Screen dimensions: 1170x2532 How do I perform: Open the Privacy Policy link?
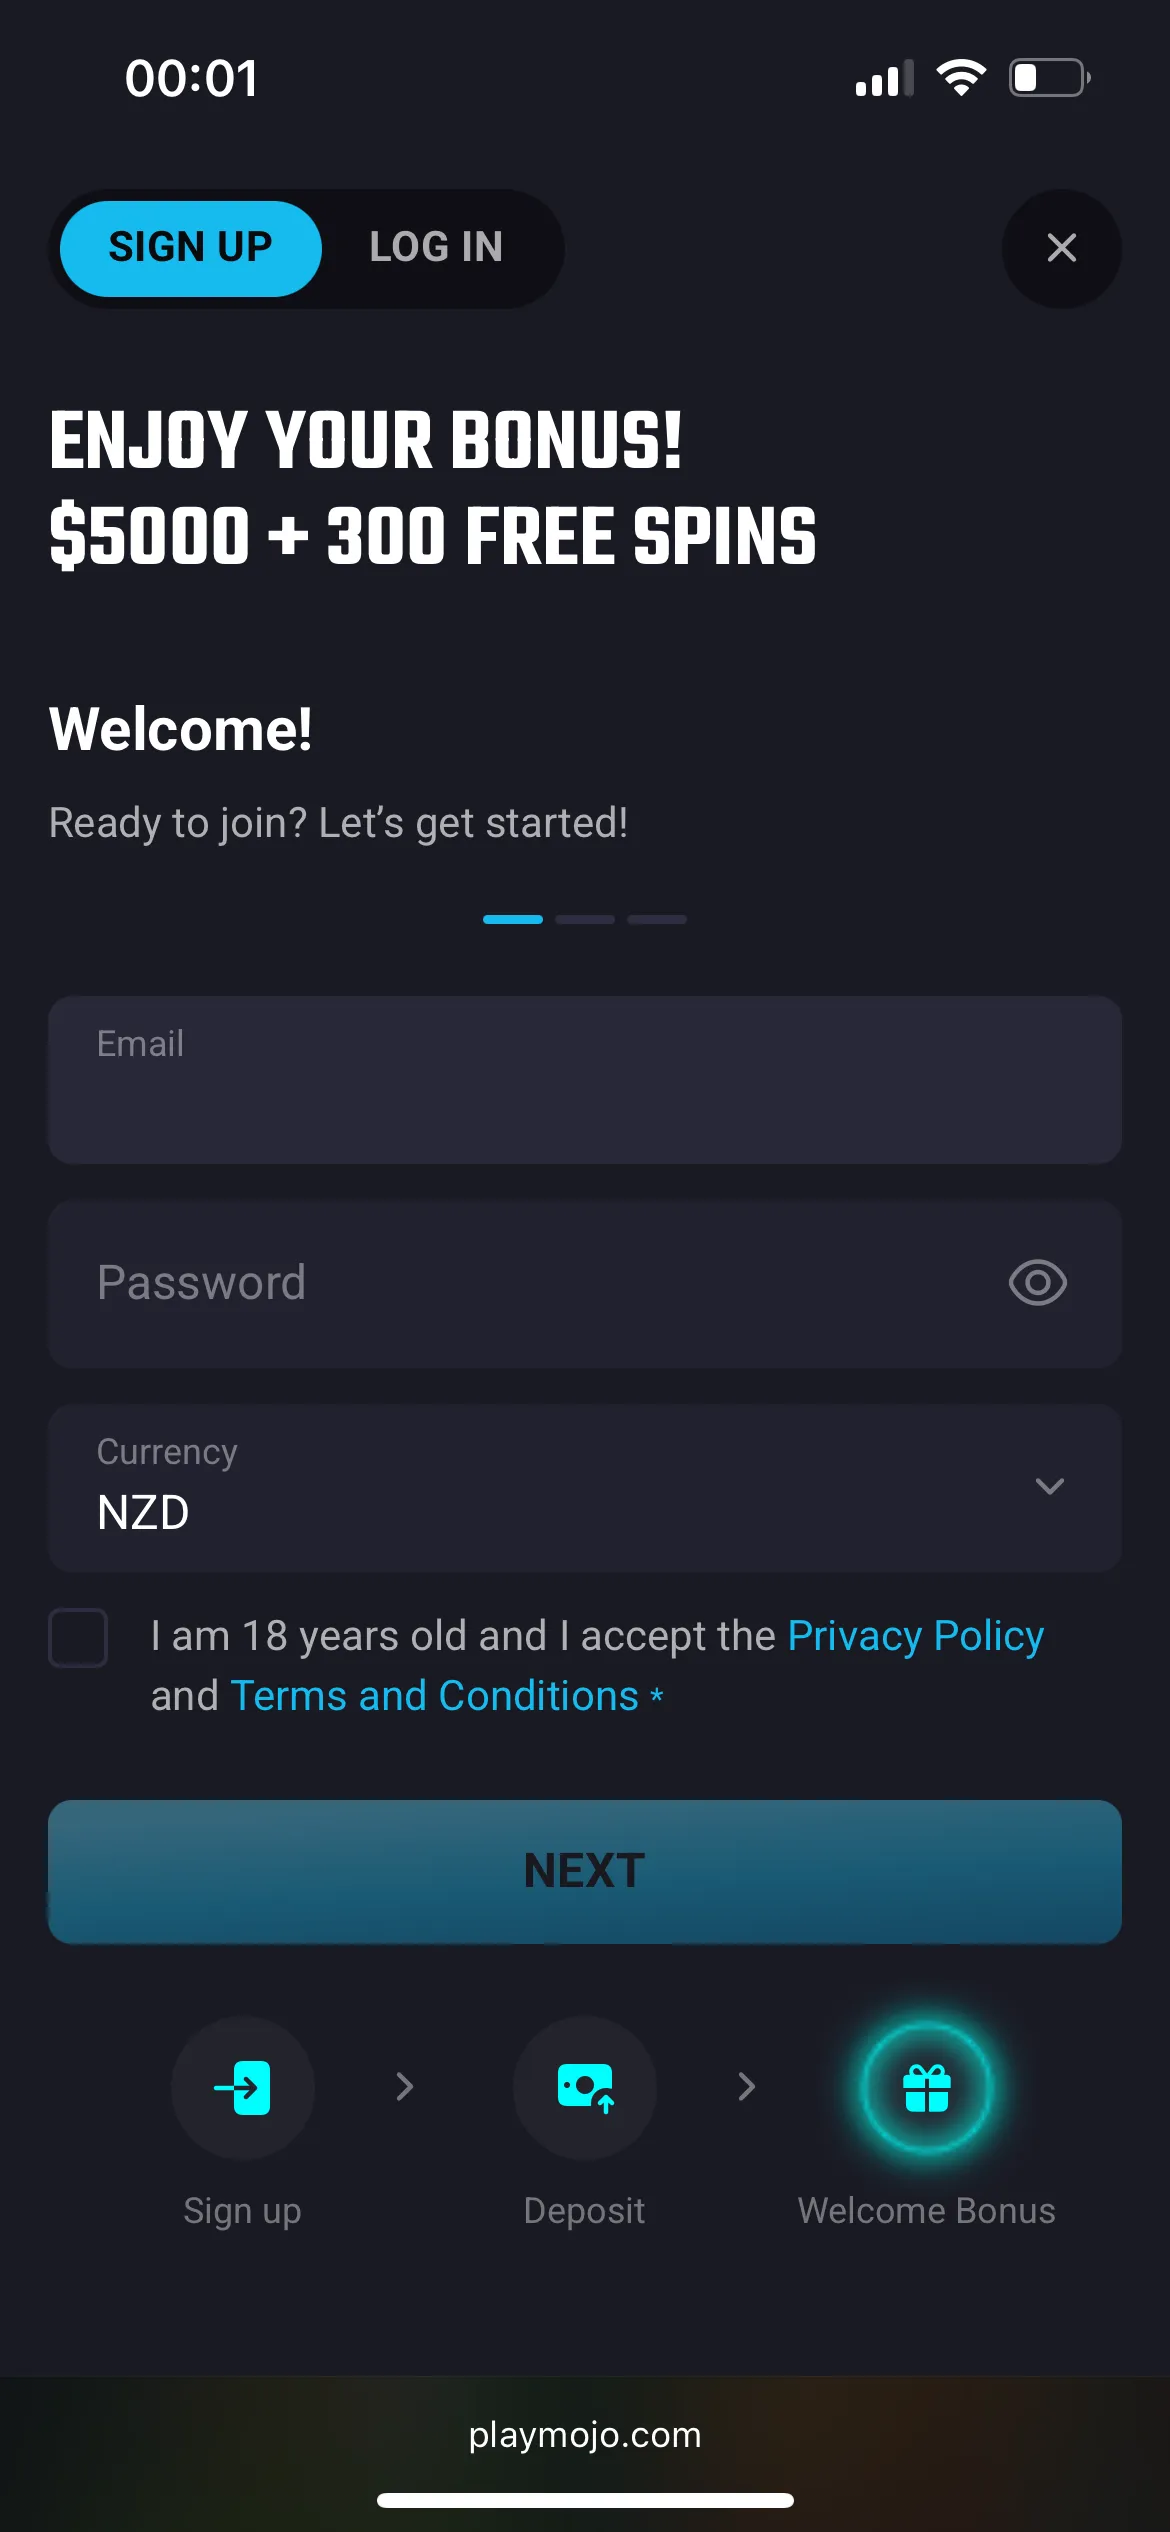pos(915,1636)
